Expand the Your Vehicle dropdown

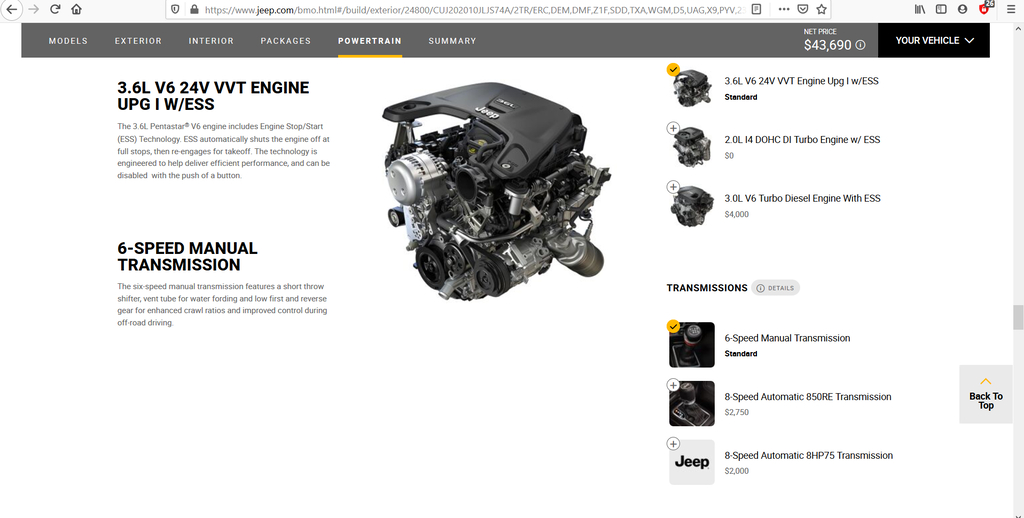click(x=934, y=40)
